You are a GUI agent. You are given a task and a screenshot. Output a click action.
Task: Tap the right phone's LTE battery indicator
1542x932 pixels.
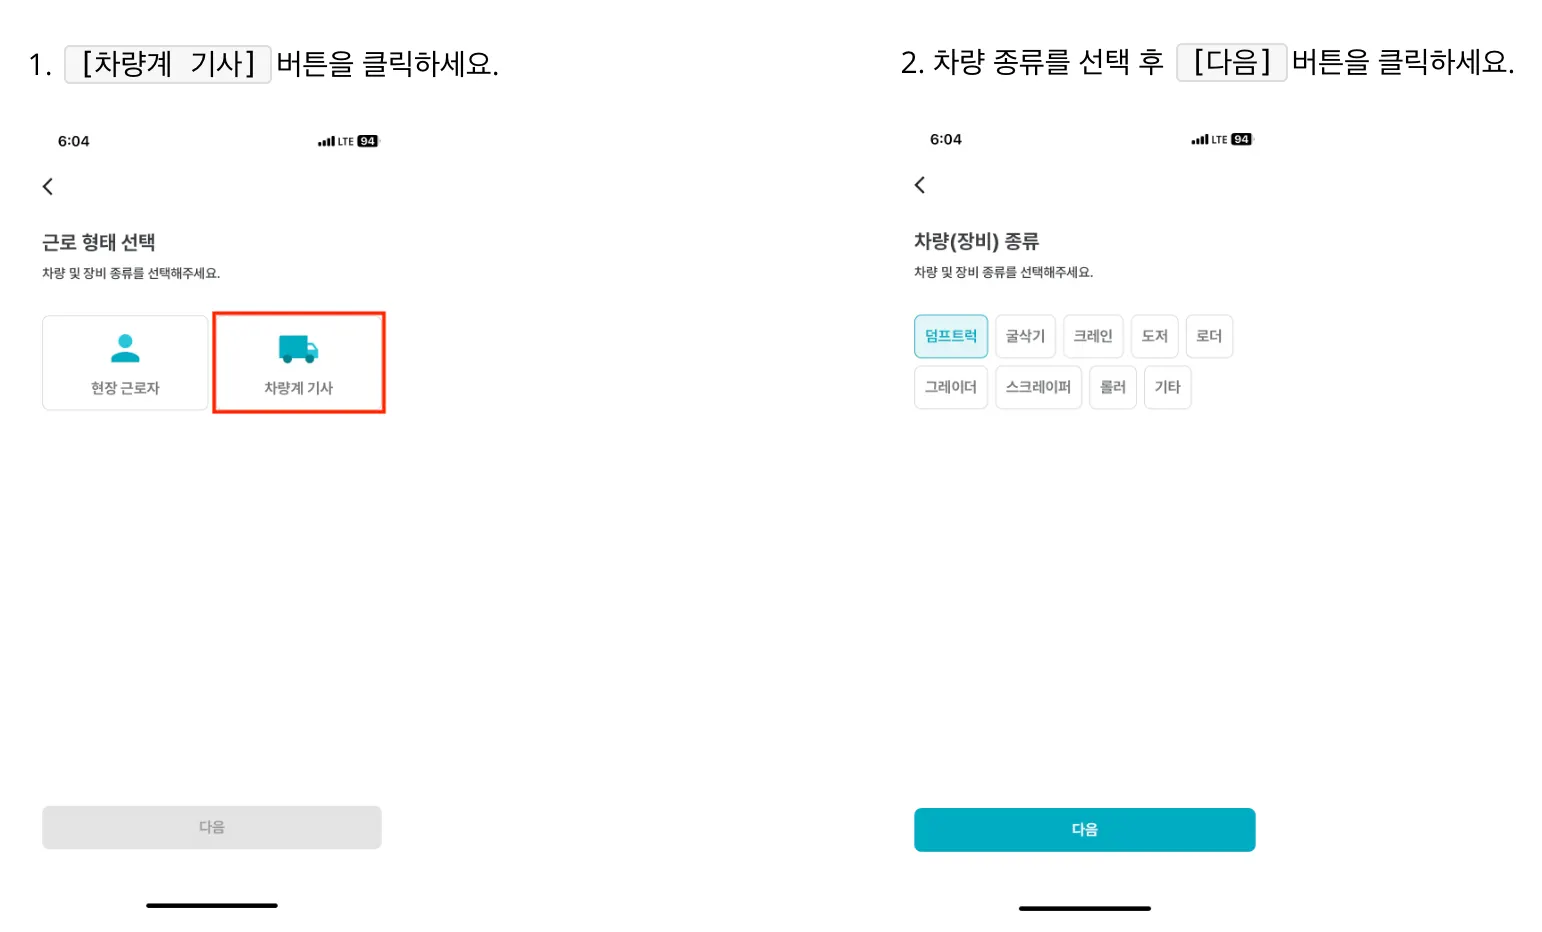tap(1241, 140)
